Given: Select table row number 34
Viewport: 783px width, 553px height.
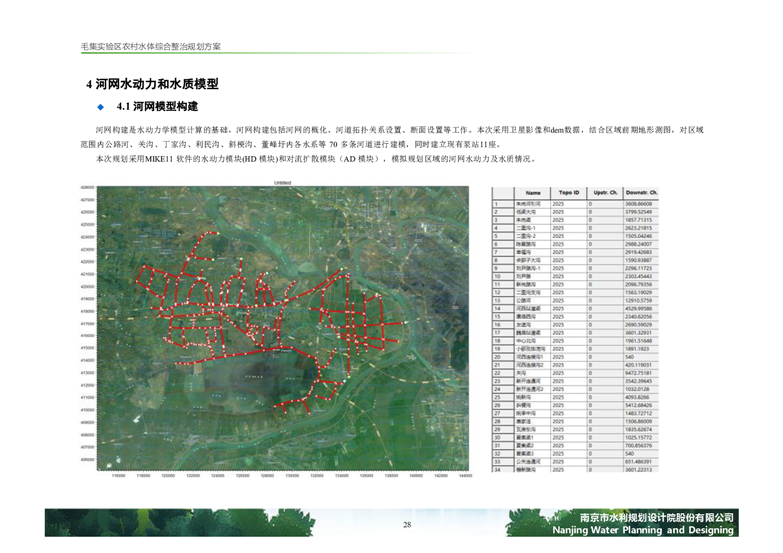Looking at the screenshot, I should (x=497, y=468).
